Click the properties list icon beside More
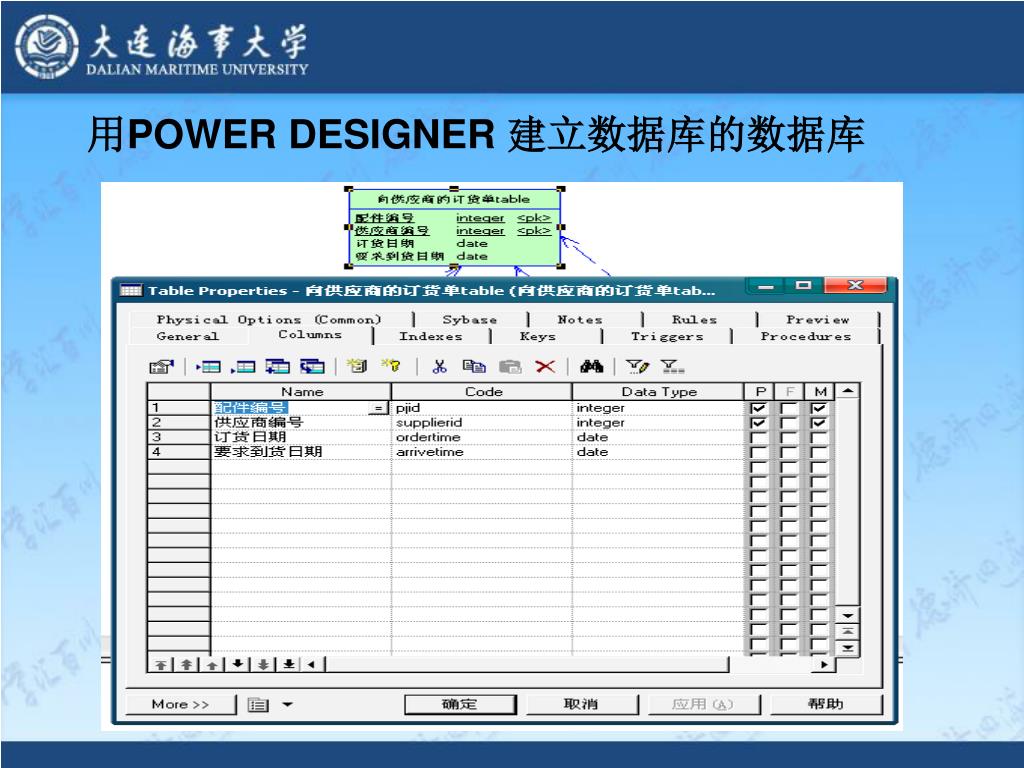The image size is (1024, 768). coord(258,705)
